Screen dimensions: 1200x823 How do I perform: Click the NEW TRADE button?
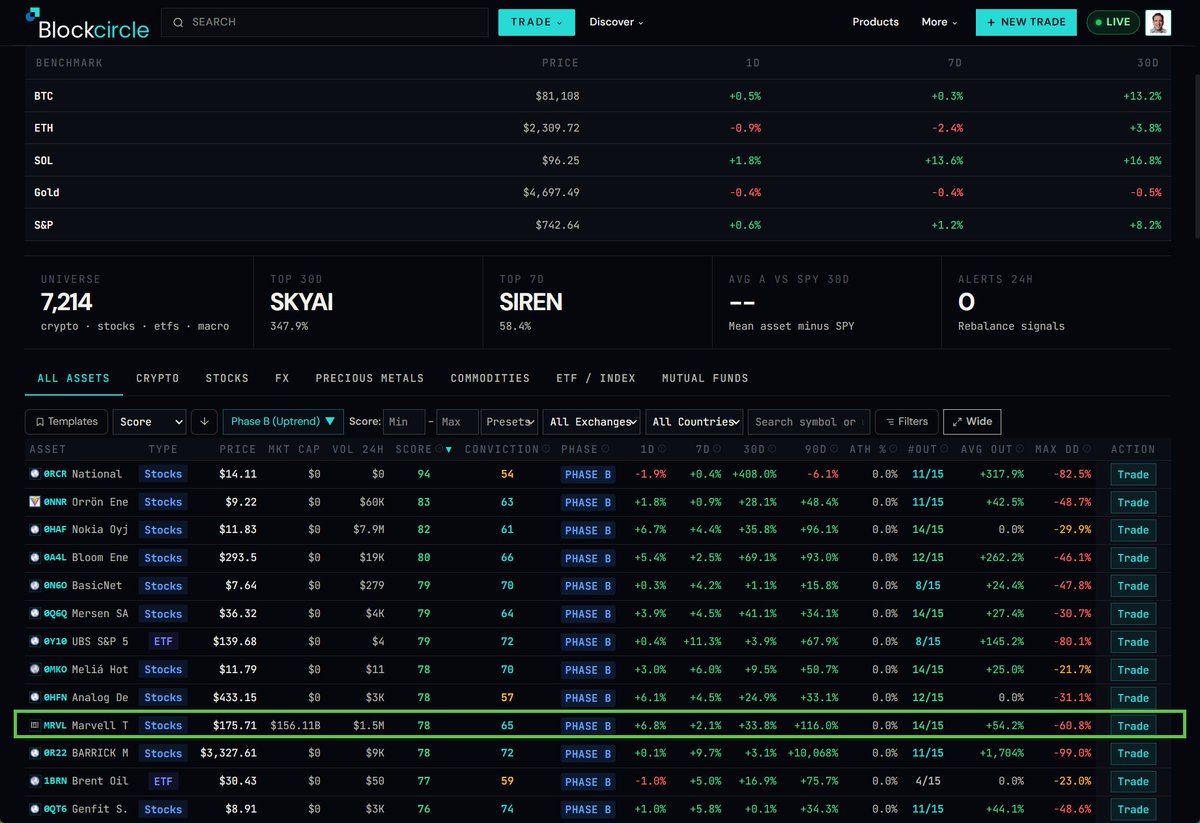(x=1026, y=22)
